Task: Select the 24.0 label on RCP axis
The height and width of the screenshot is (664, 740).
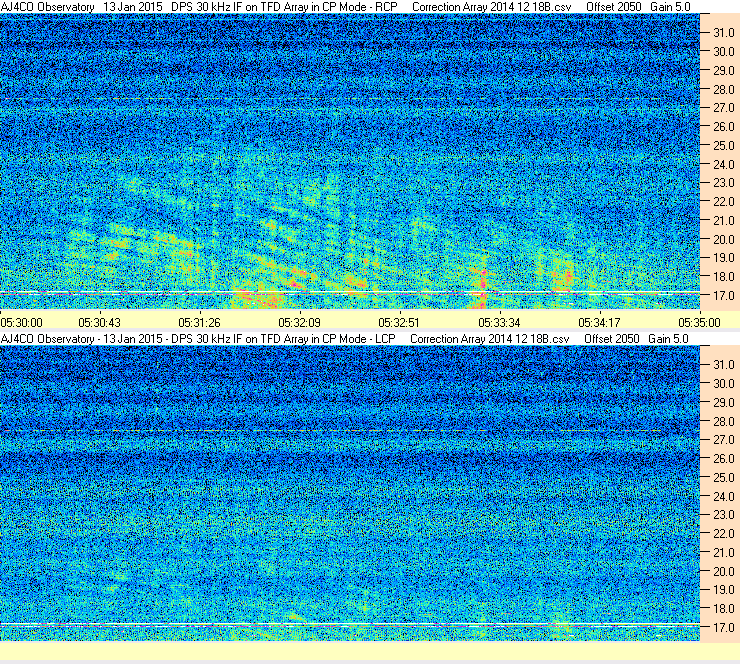Action: coord(724,164)
